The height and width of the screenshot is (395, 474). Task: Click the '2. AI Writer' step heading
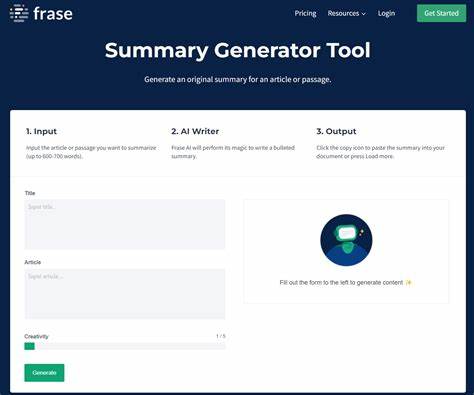195,131
